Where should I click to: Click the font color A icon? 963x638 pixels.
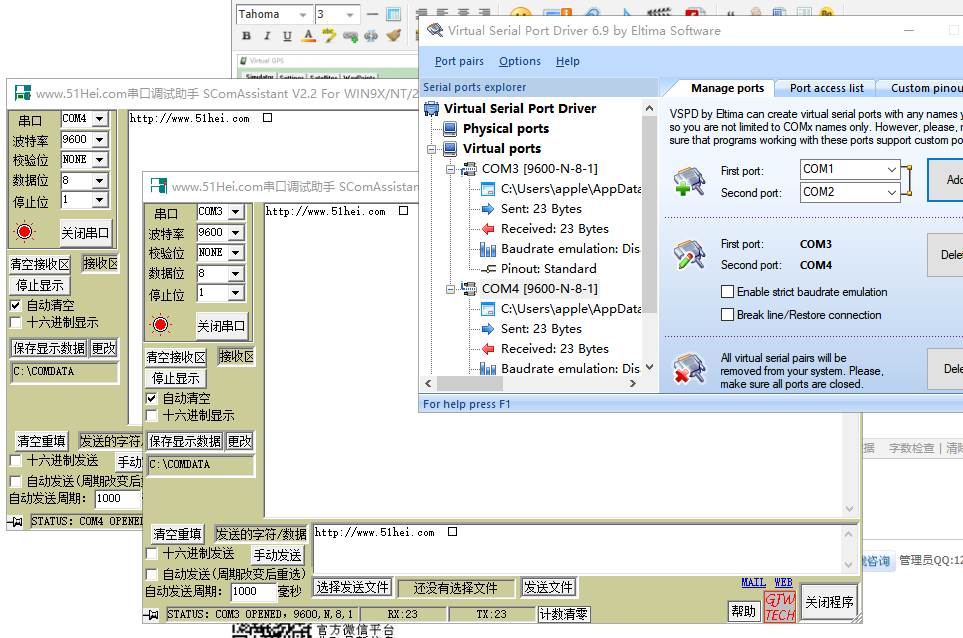point(308,36)
